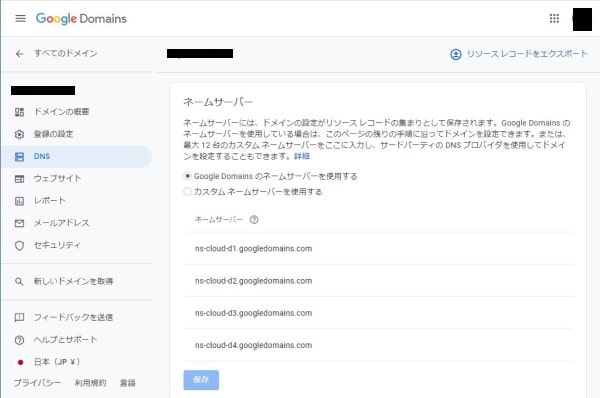Click the DNS server icon

click(x=19, y=157)
